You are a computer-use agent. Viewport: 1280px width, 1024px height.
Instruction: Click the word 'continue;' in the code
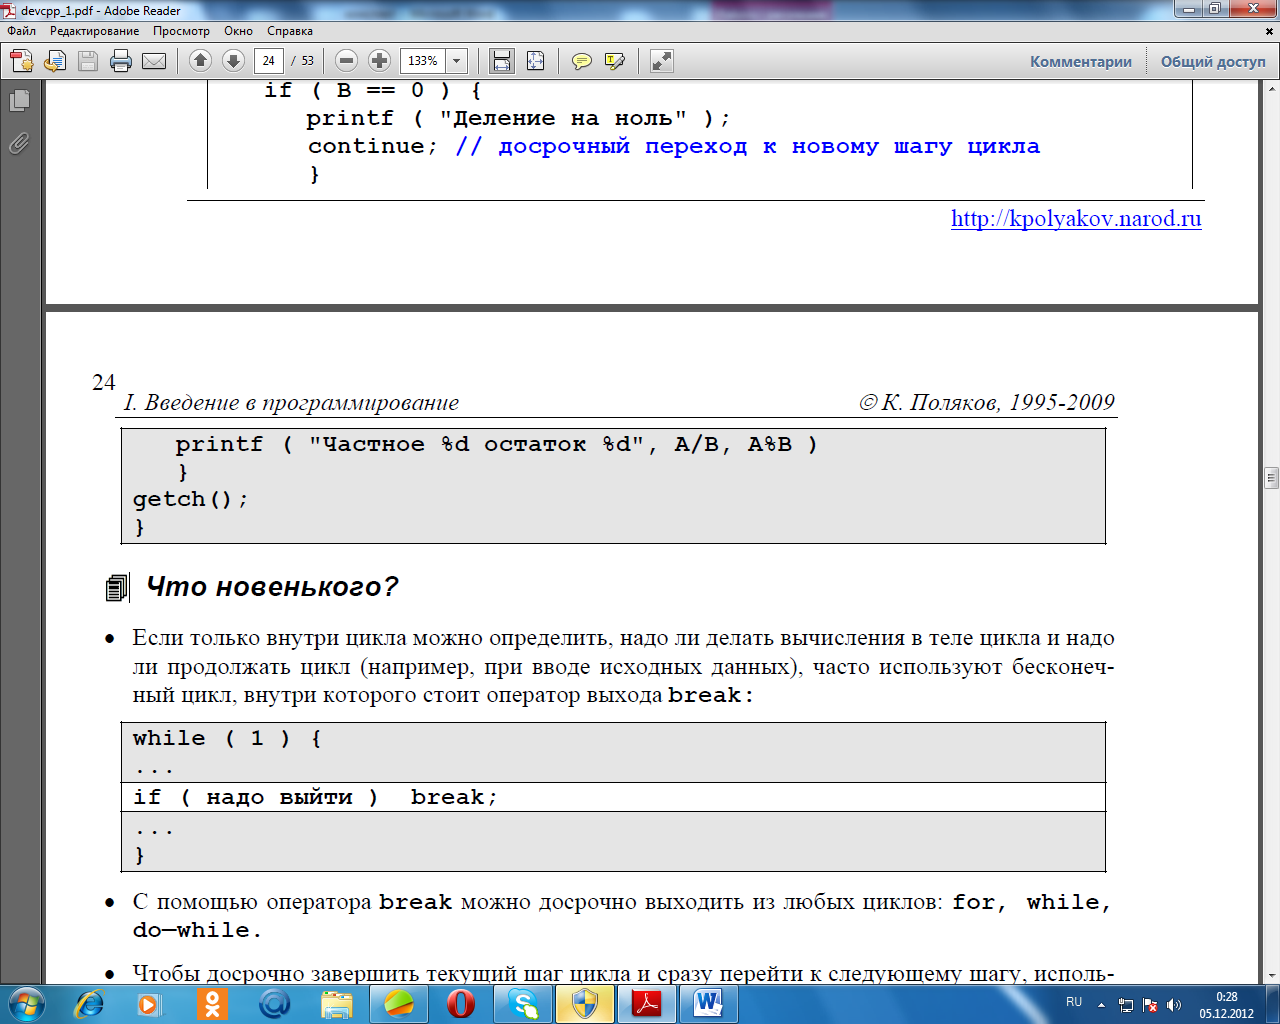[x=373, y=146]
